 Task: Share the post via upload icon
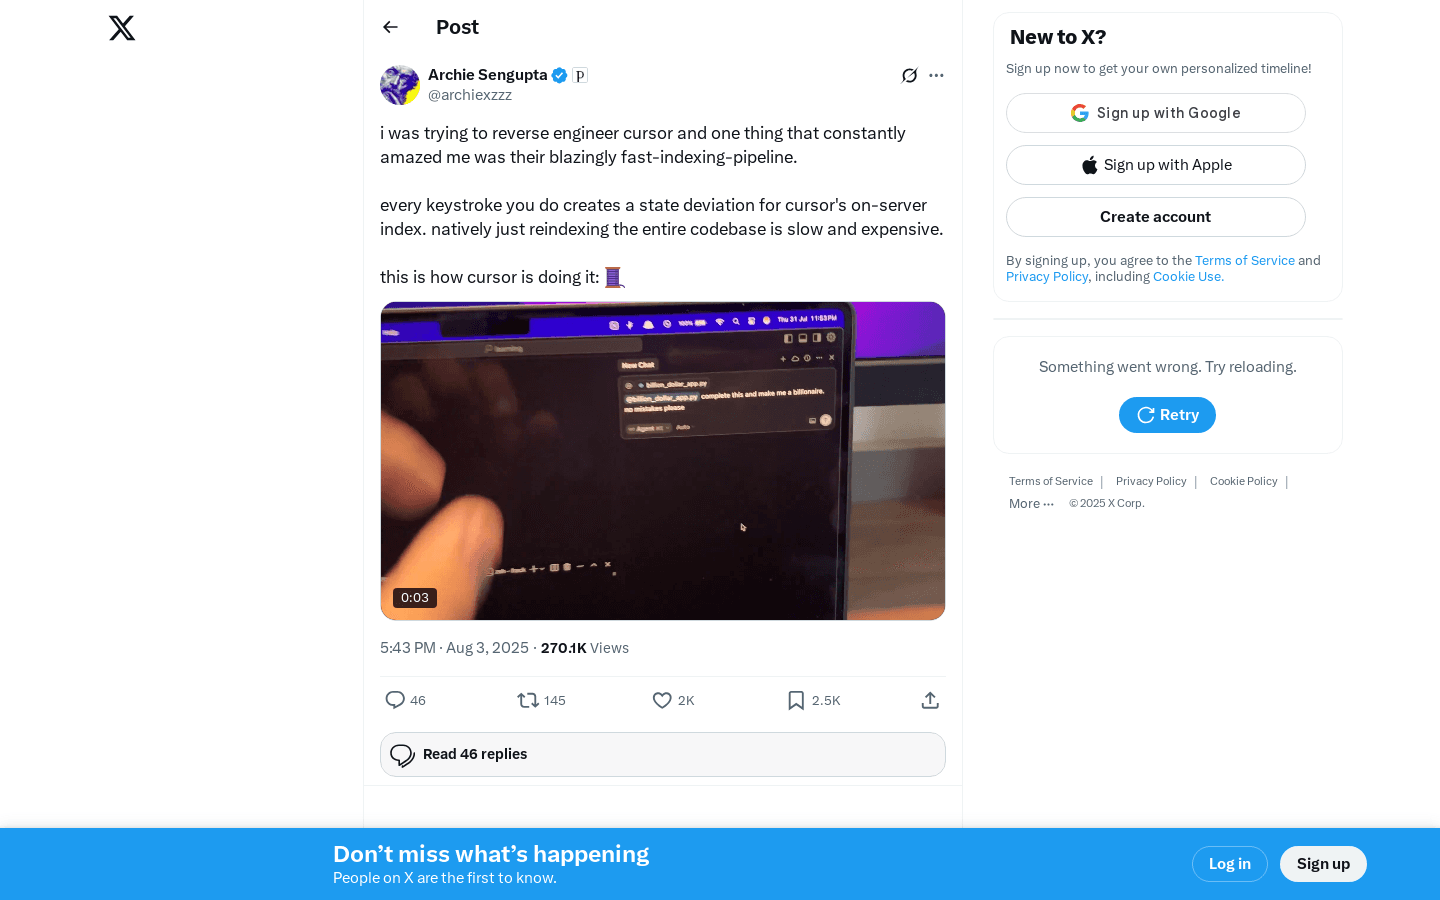click(930, 700)
